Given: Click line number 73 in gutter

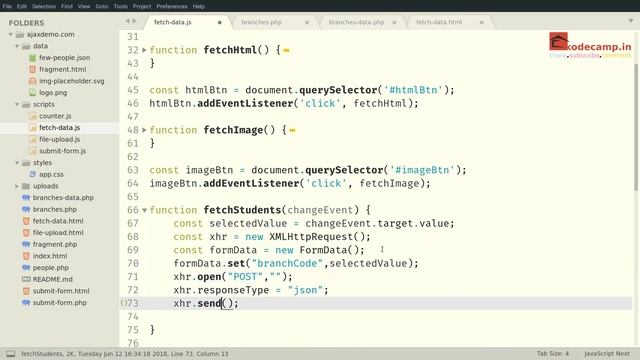Looking at the screenshot, I should [133, 303].
